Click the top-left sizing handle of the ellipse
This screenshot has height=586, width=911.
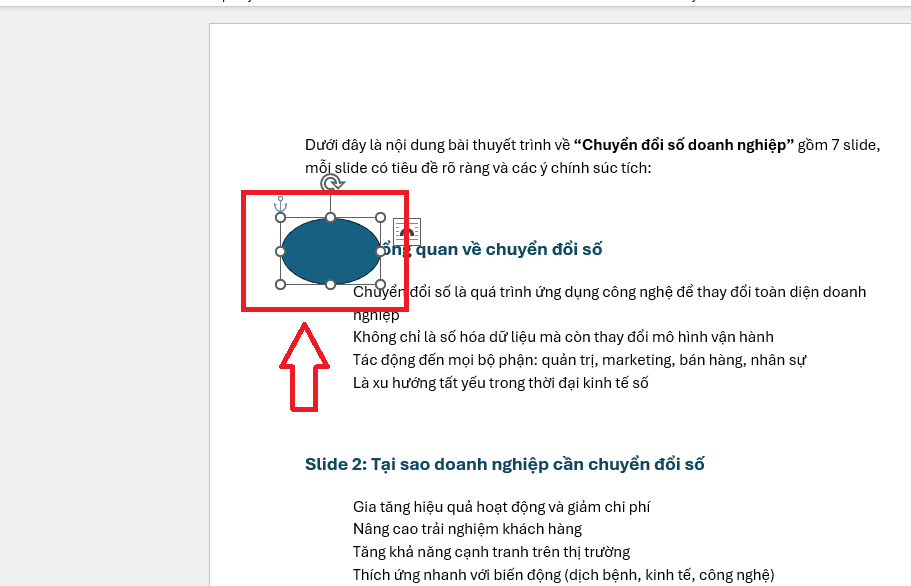[x=281, y=218]
